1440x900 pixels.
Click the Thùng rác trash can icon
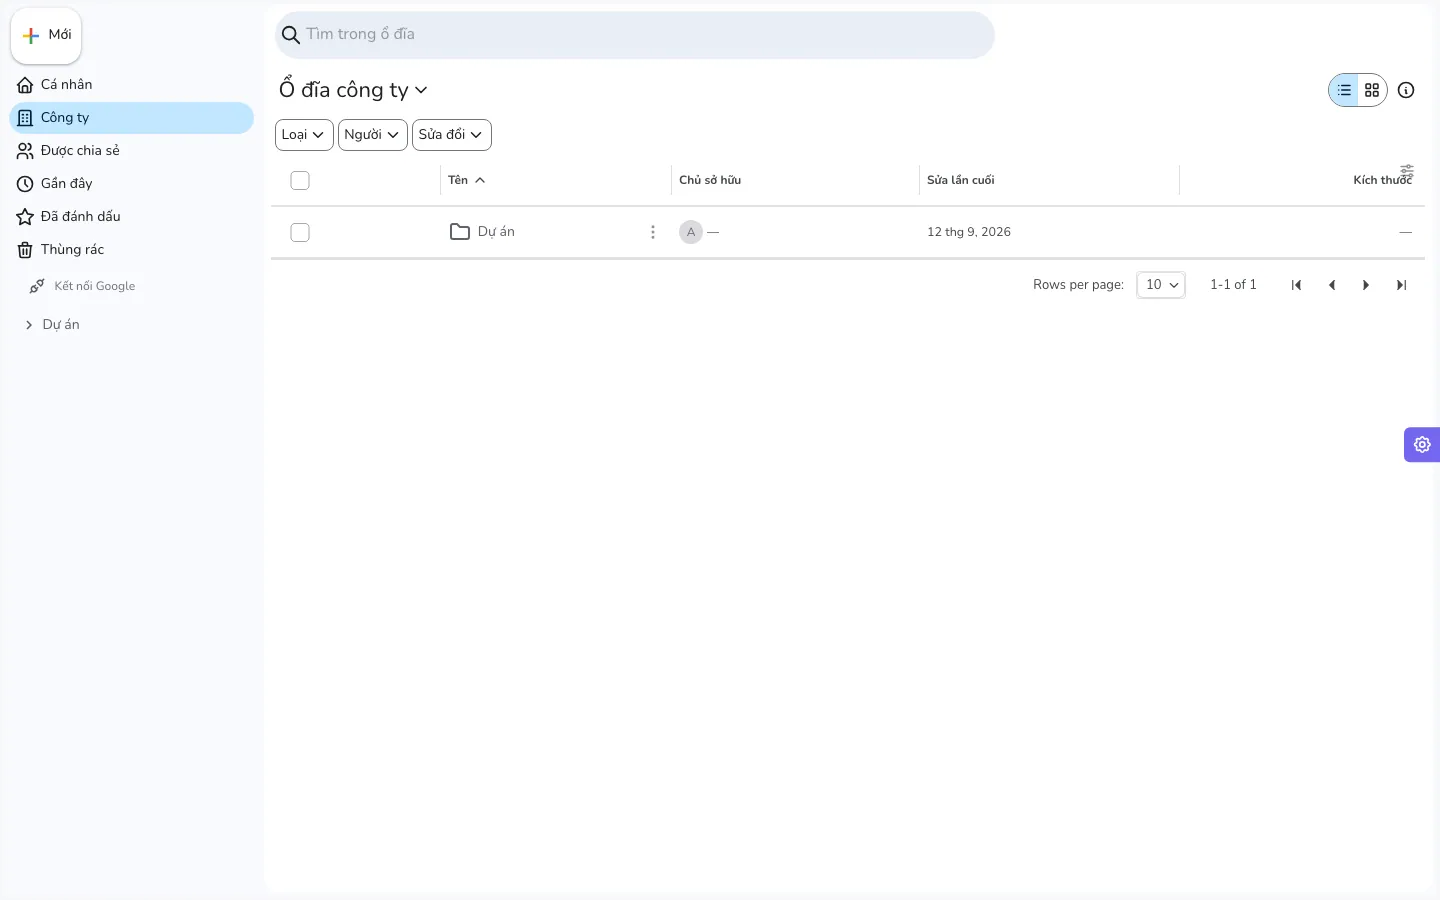tap(25, 250)
